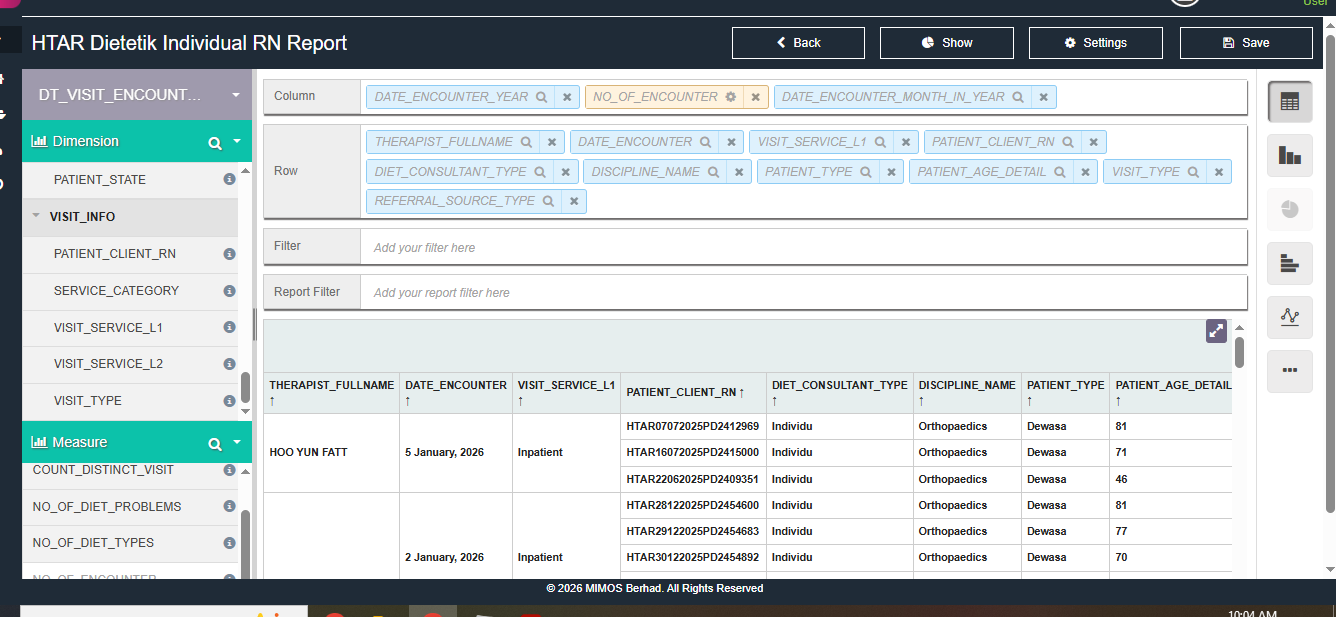The image size is (1336, 617).
Task: Search DATE_ENCOUNTER row chip values
Action: (x=705, y=142)
